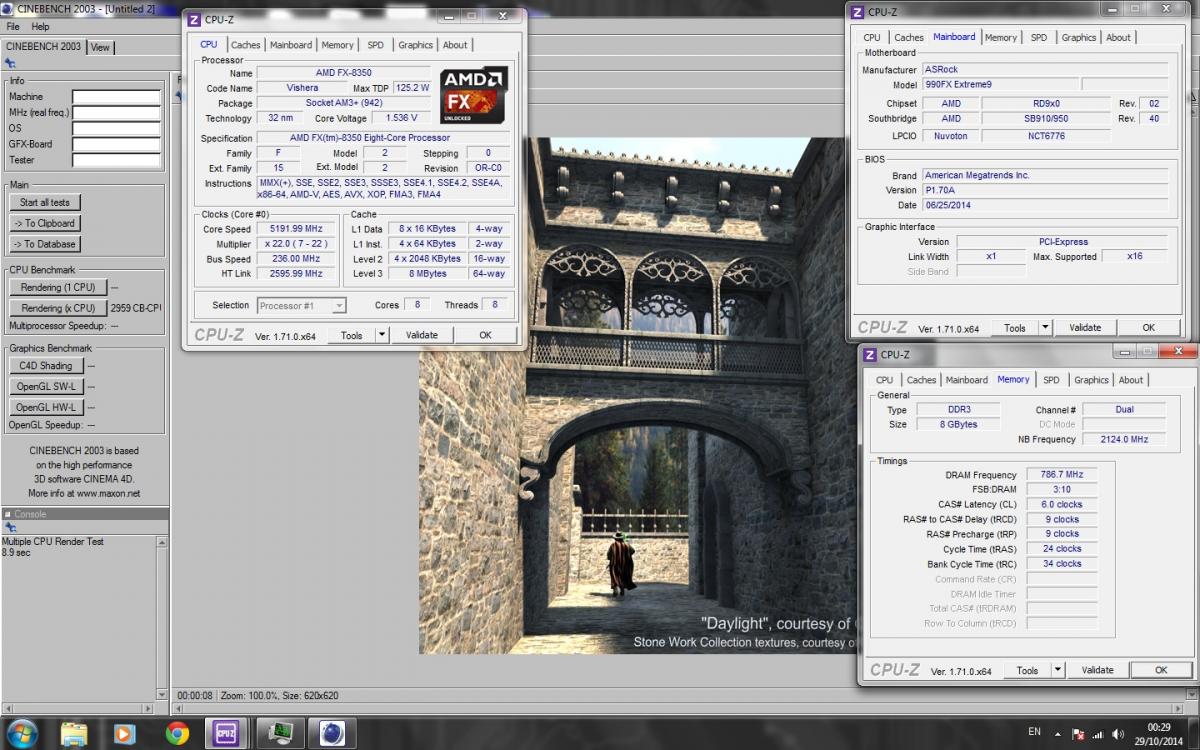Click the -> To Database button

[45, 244]
